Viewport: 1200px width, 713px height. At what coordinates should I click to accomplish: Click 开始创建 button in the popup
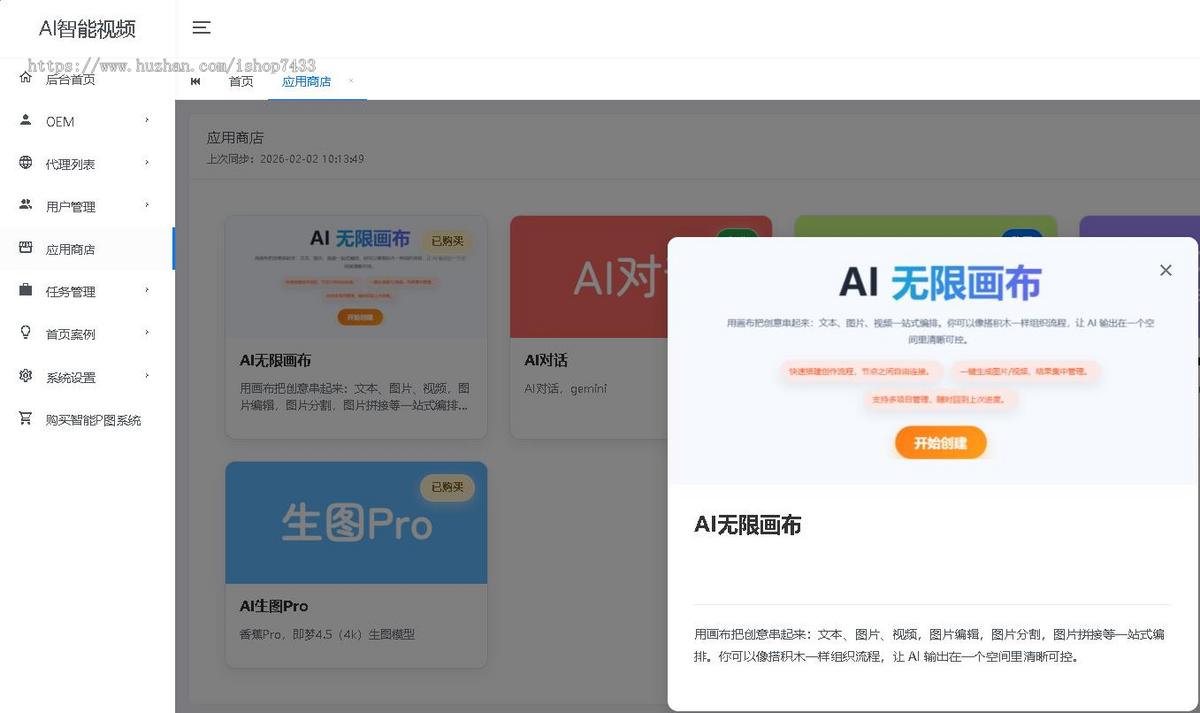coord(940,443)
